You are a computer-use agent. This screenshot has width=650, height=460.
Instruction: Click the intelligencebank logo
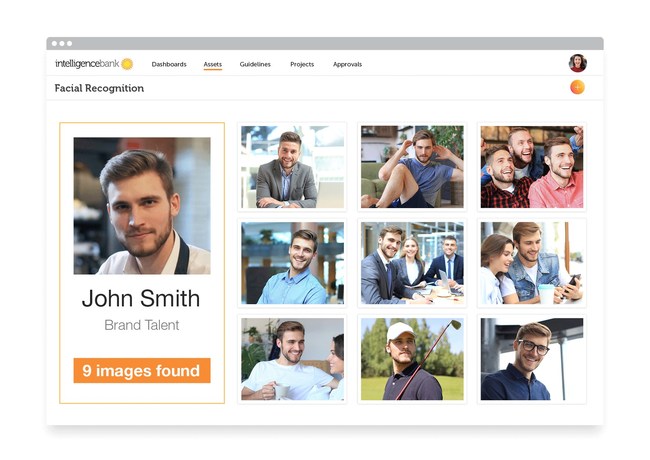[x=94, y=64]
